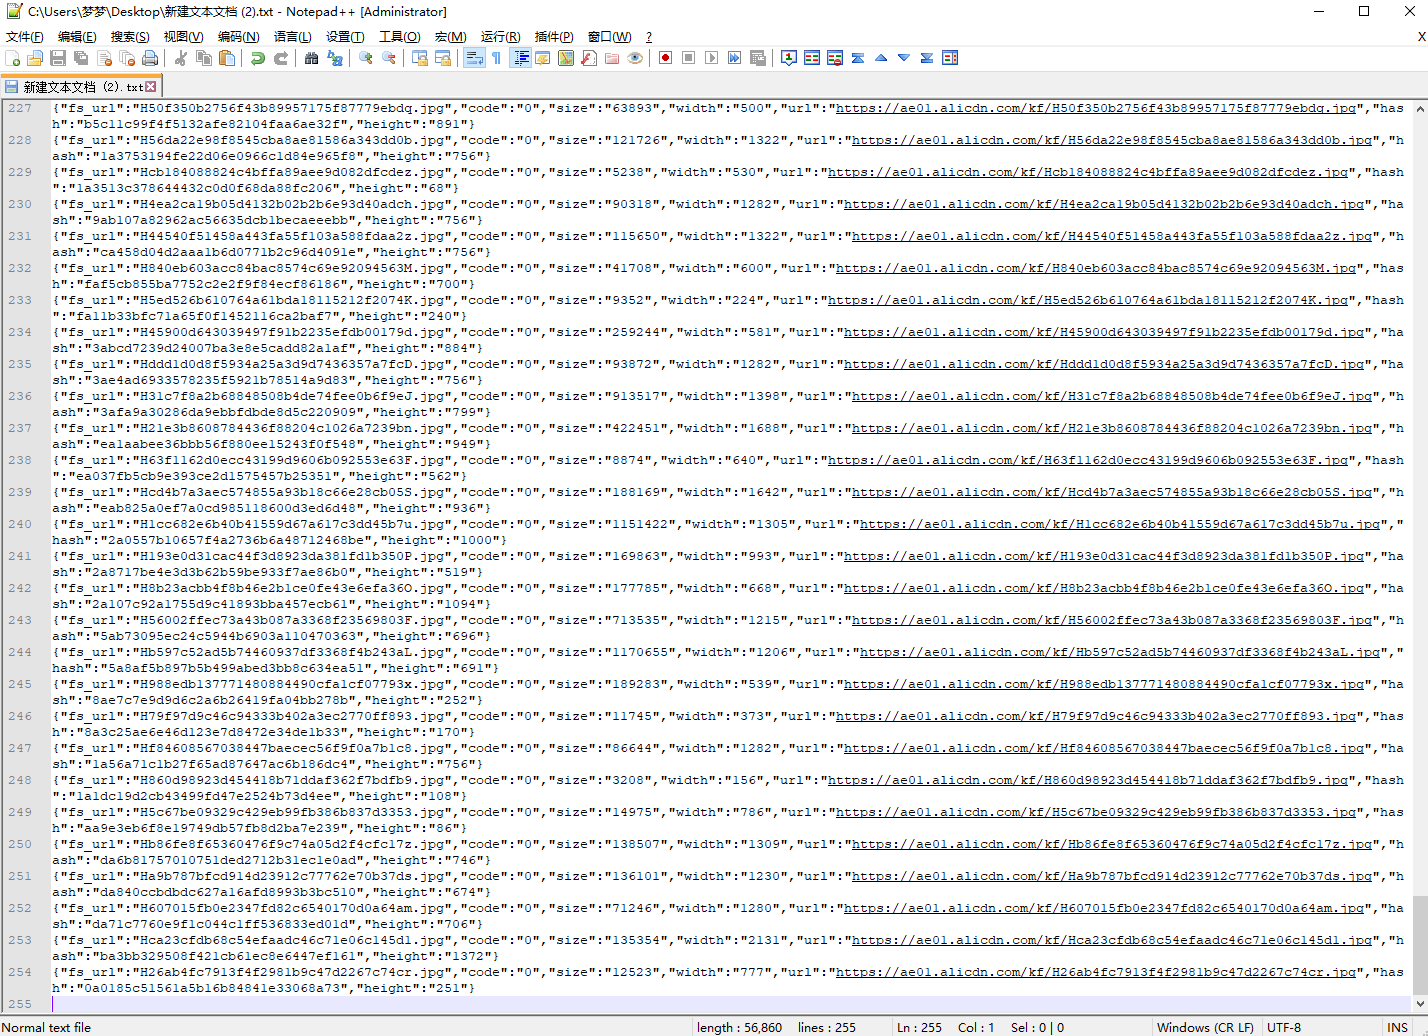This screenshot has width=1428, height=1036.
Task: Click the blue up-triangle toolbar icon
Action: [x=881, y=58]
